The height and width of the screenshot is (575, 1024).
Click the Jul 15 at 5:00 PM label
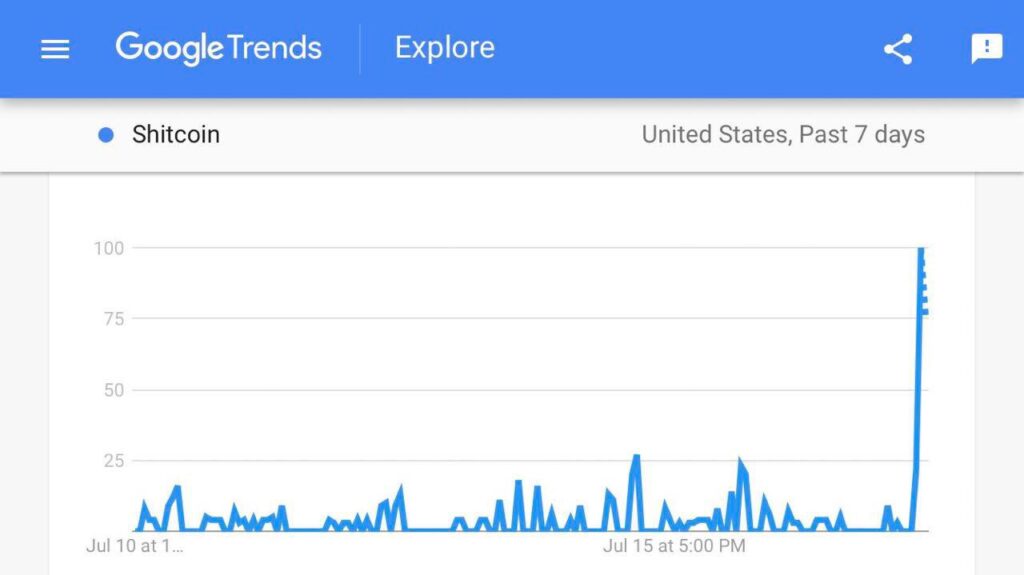pyautogui.click(x=673, y=546)
